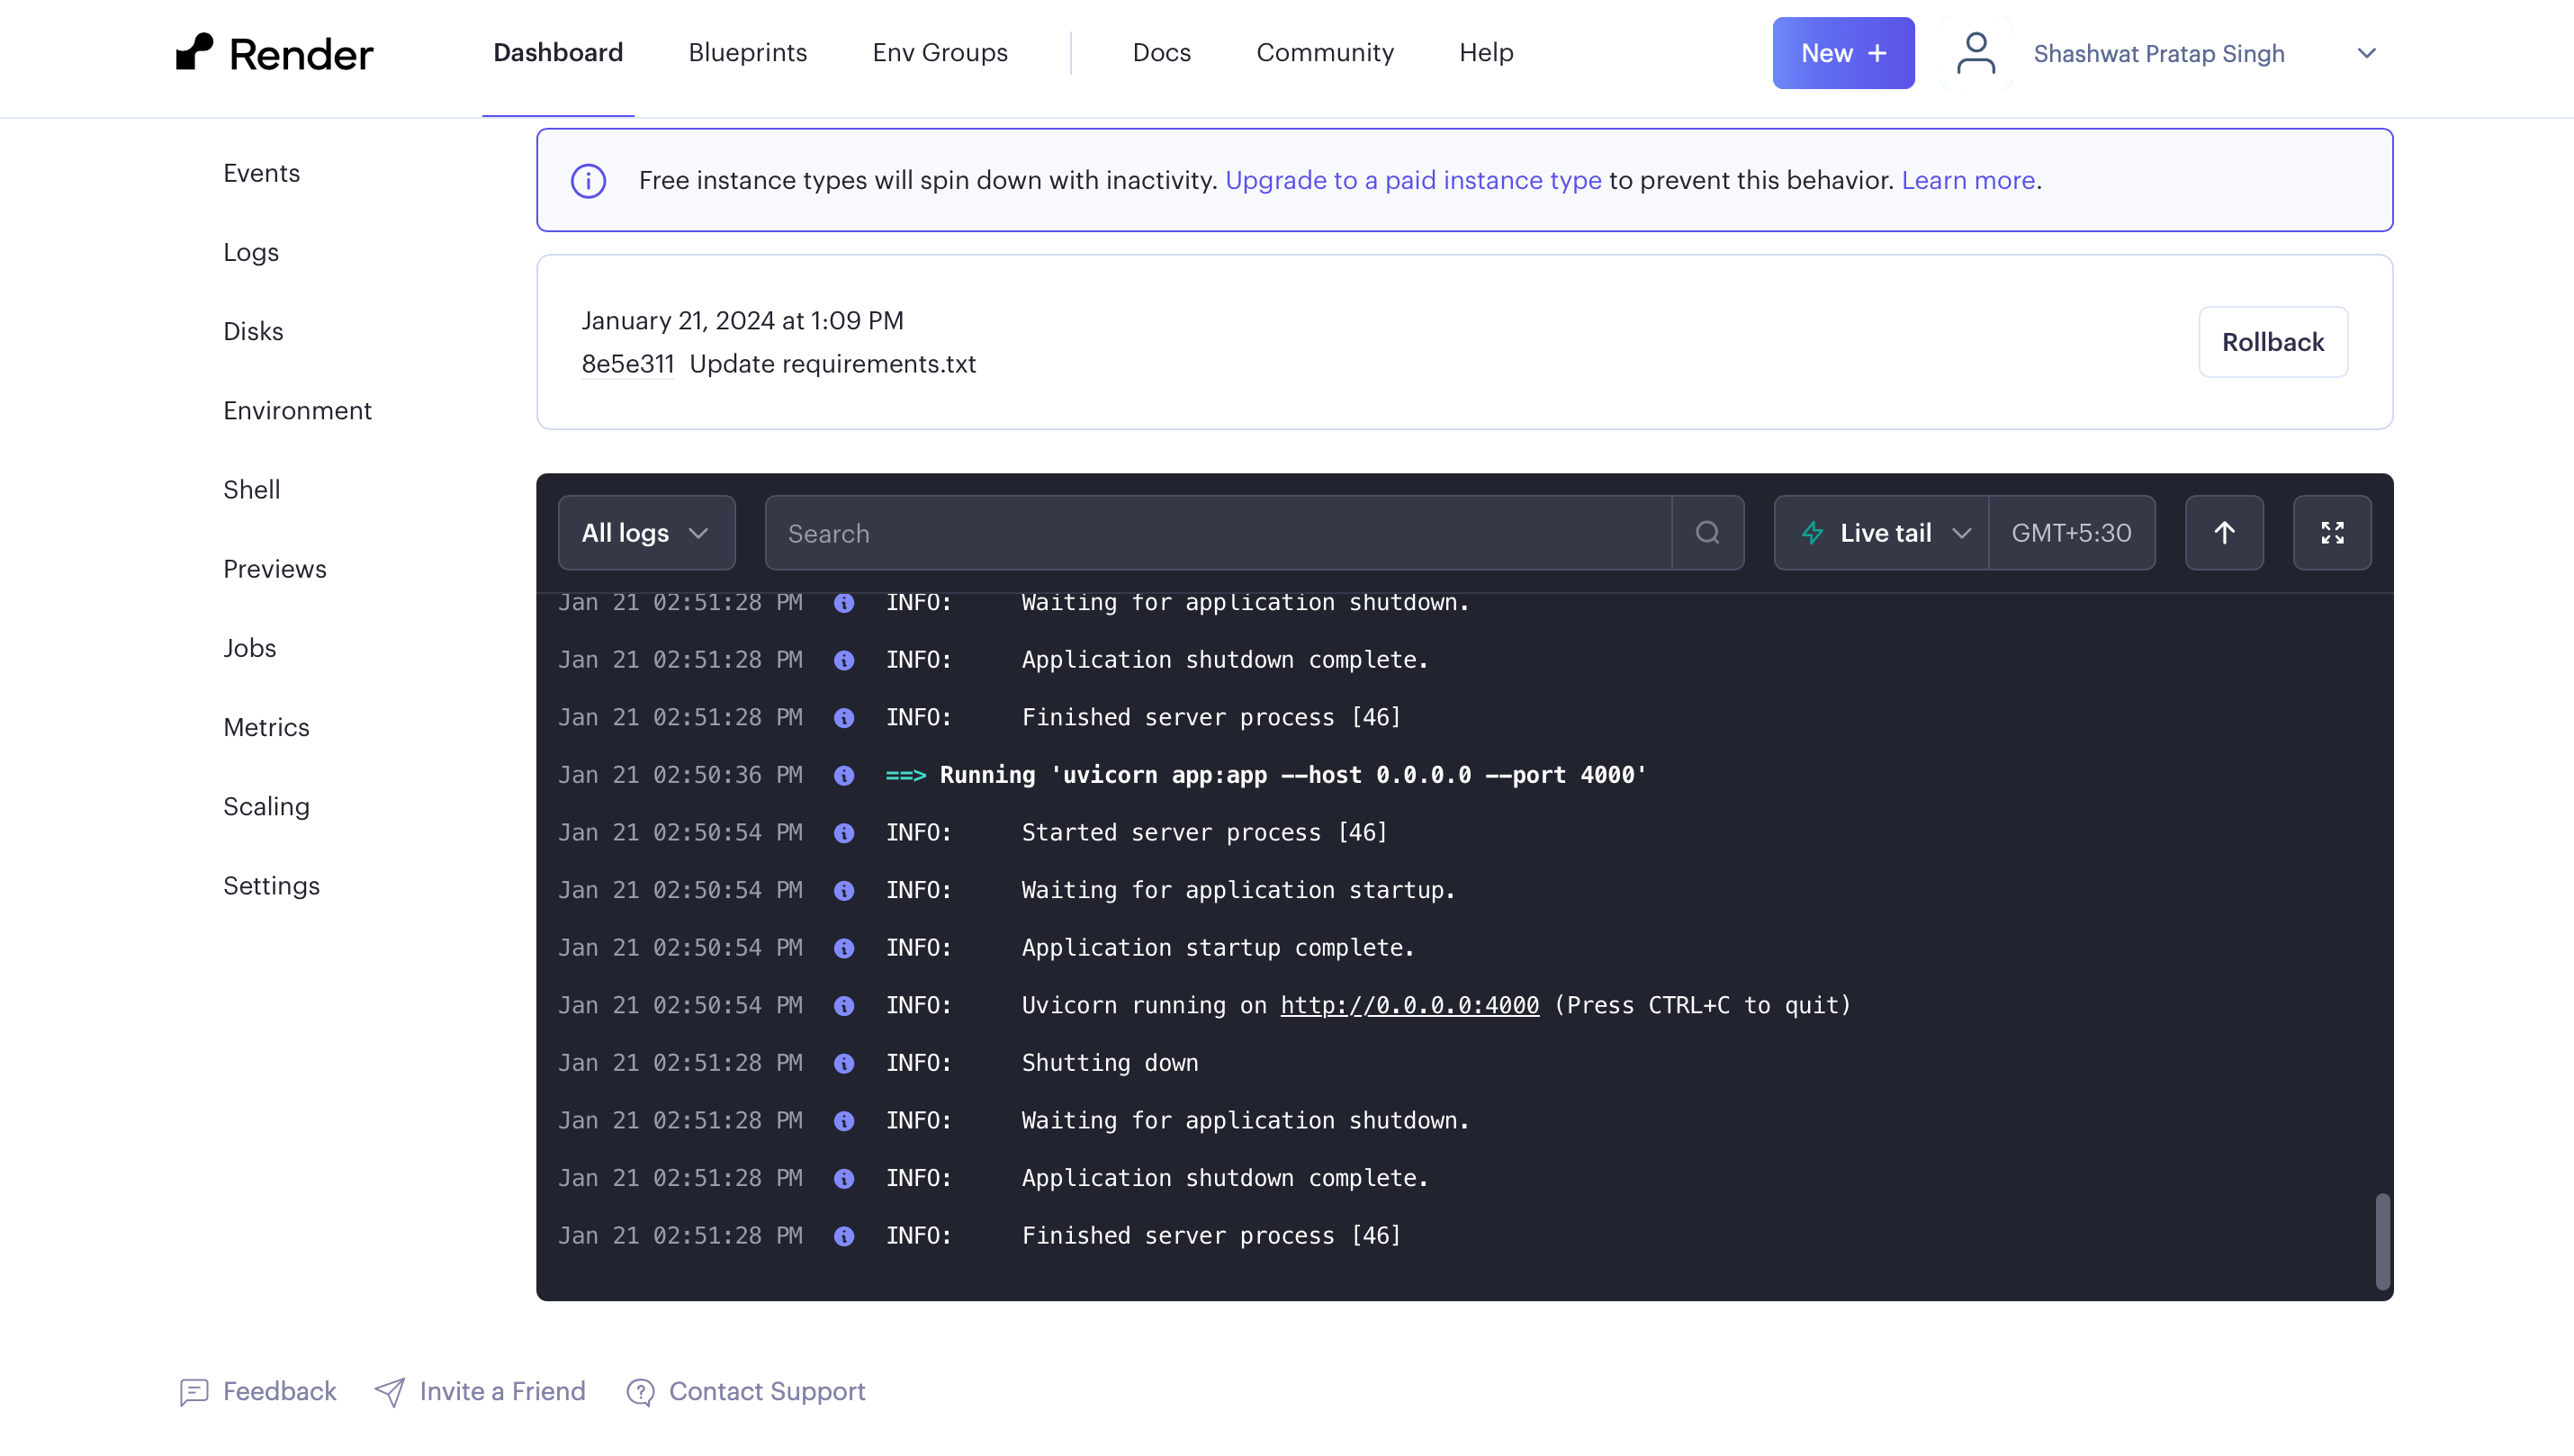Open the Live tail dropdown

(x=1882, y=533)
